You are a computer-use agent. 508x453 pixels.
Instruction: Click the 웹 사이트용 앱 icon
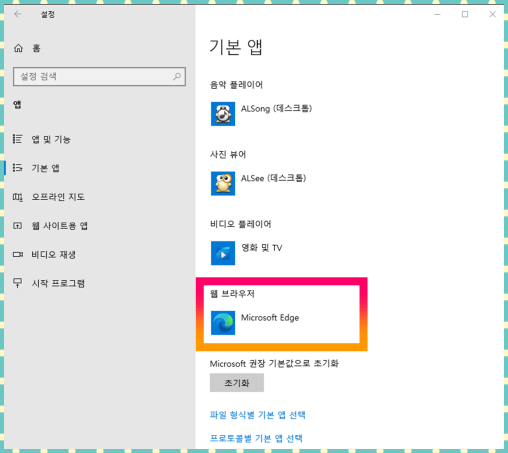pyautogui.click(x=17, y=226)
